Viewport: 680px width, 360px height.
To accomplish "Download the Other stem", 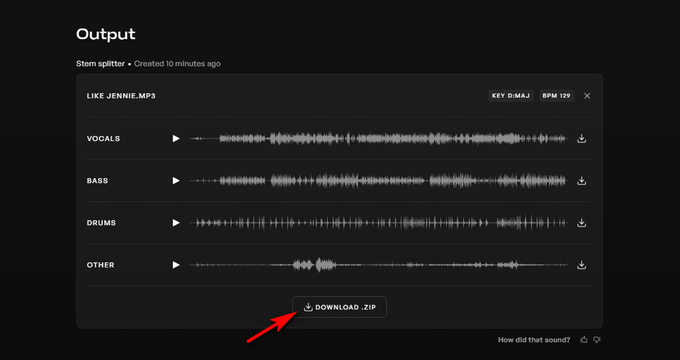I will 582,265.
